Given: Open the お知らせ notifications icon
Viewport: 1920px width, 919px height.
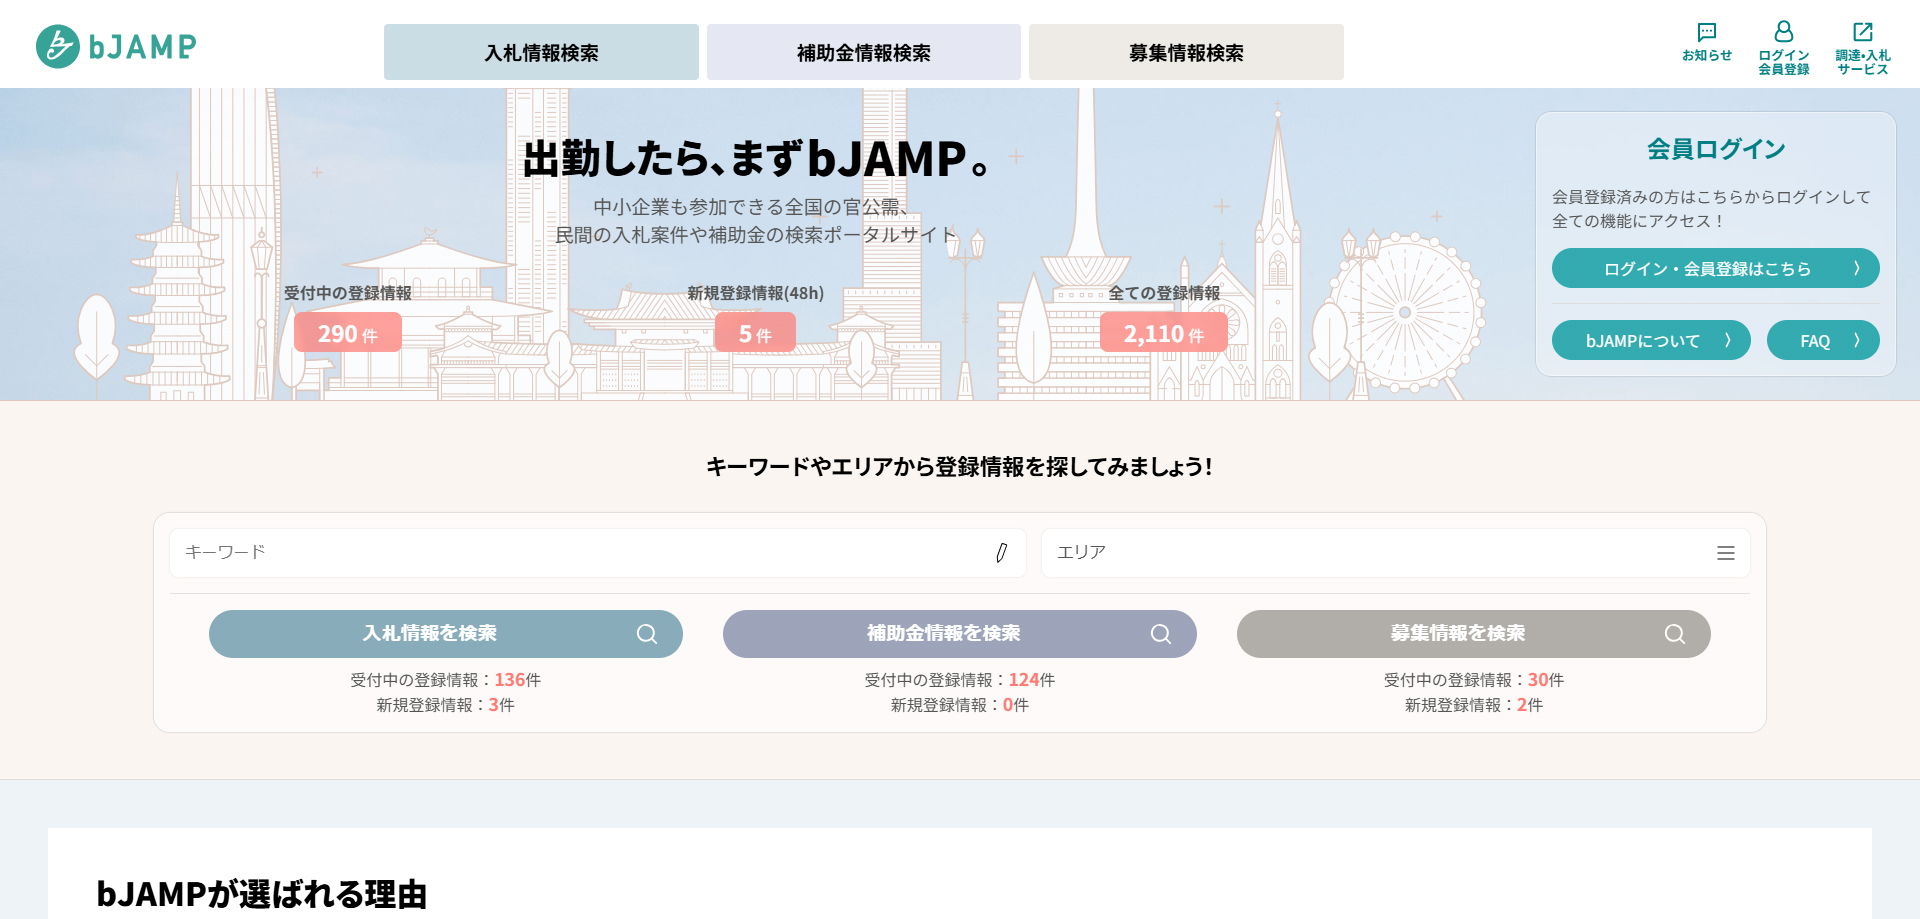Looking at the screenshot, I should [x=1706, y=43].
